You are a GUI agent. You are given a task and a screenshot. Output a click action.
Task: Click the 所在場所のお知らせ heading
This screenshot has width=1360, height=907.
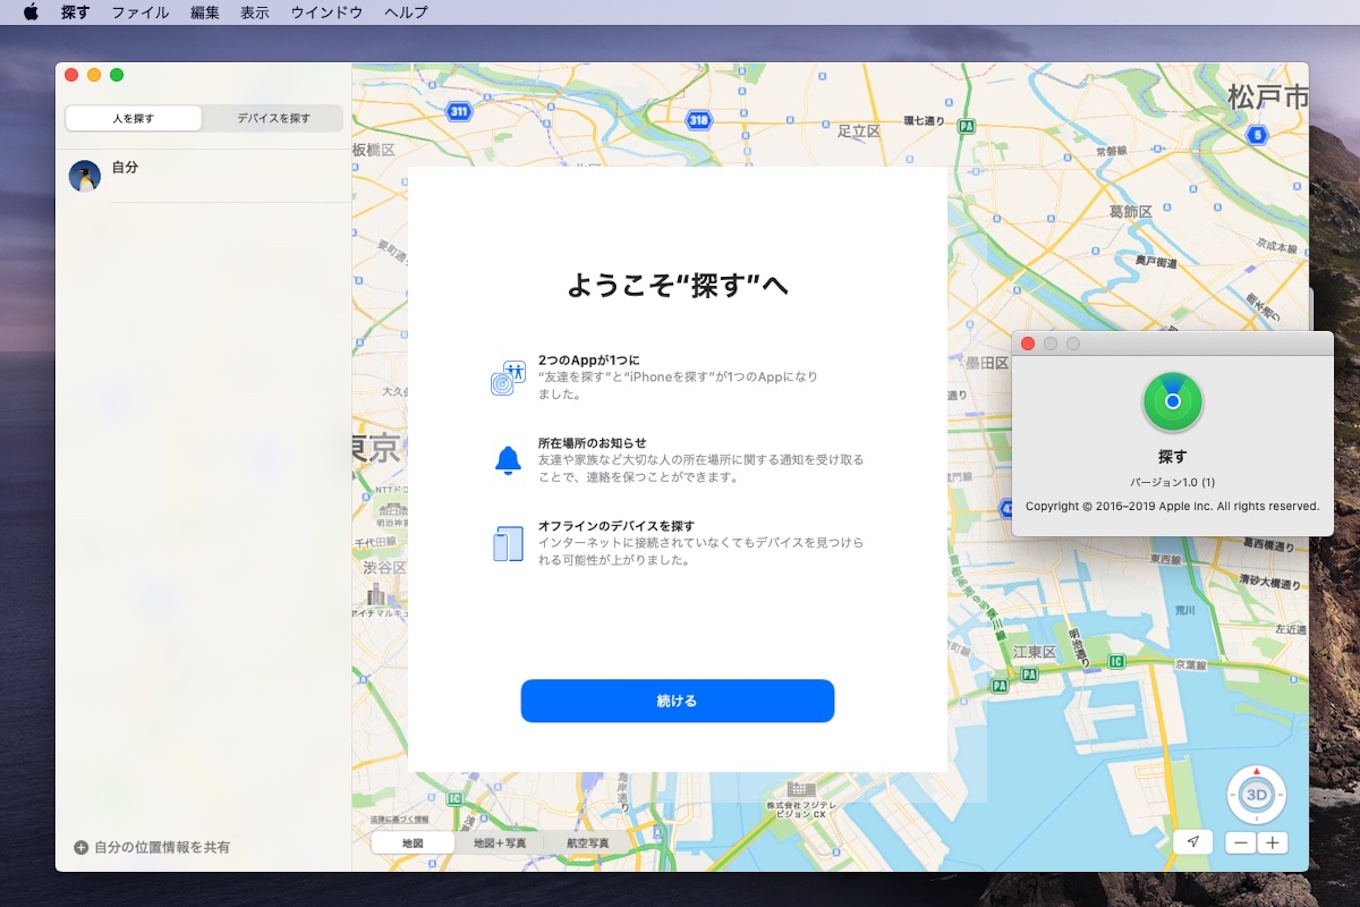(x=592, y=443)
